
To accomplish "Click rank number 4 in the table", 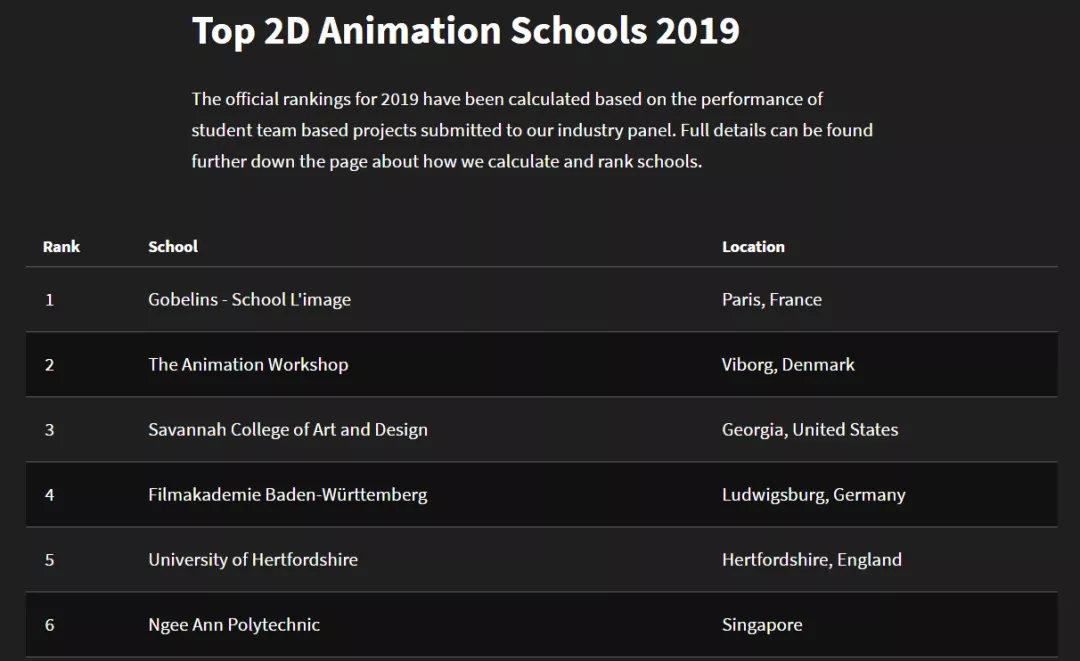I will click(49, 495).
